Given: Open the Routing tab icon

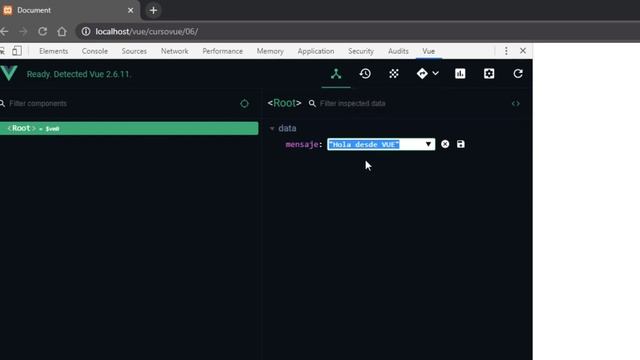Looking at the screenshot, I should tap(422, 74).
